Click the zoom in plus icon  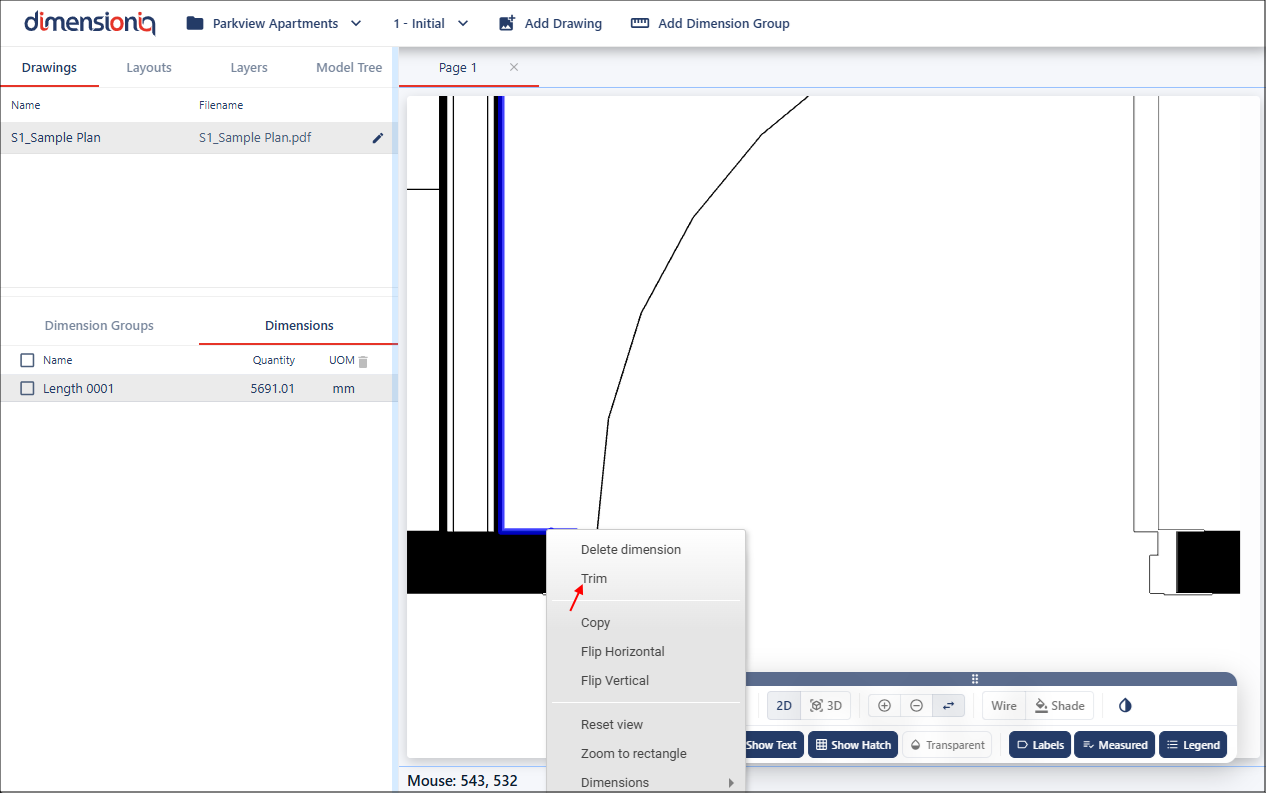point(884,706)
